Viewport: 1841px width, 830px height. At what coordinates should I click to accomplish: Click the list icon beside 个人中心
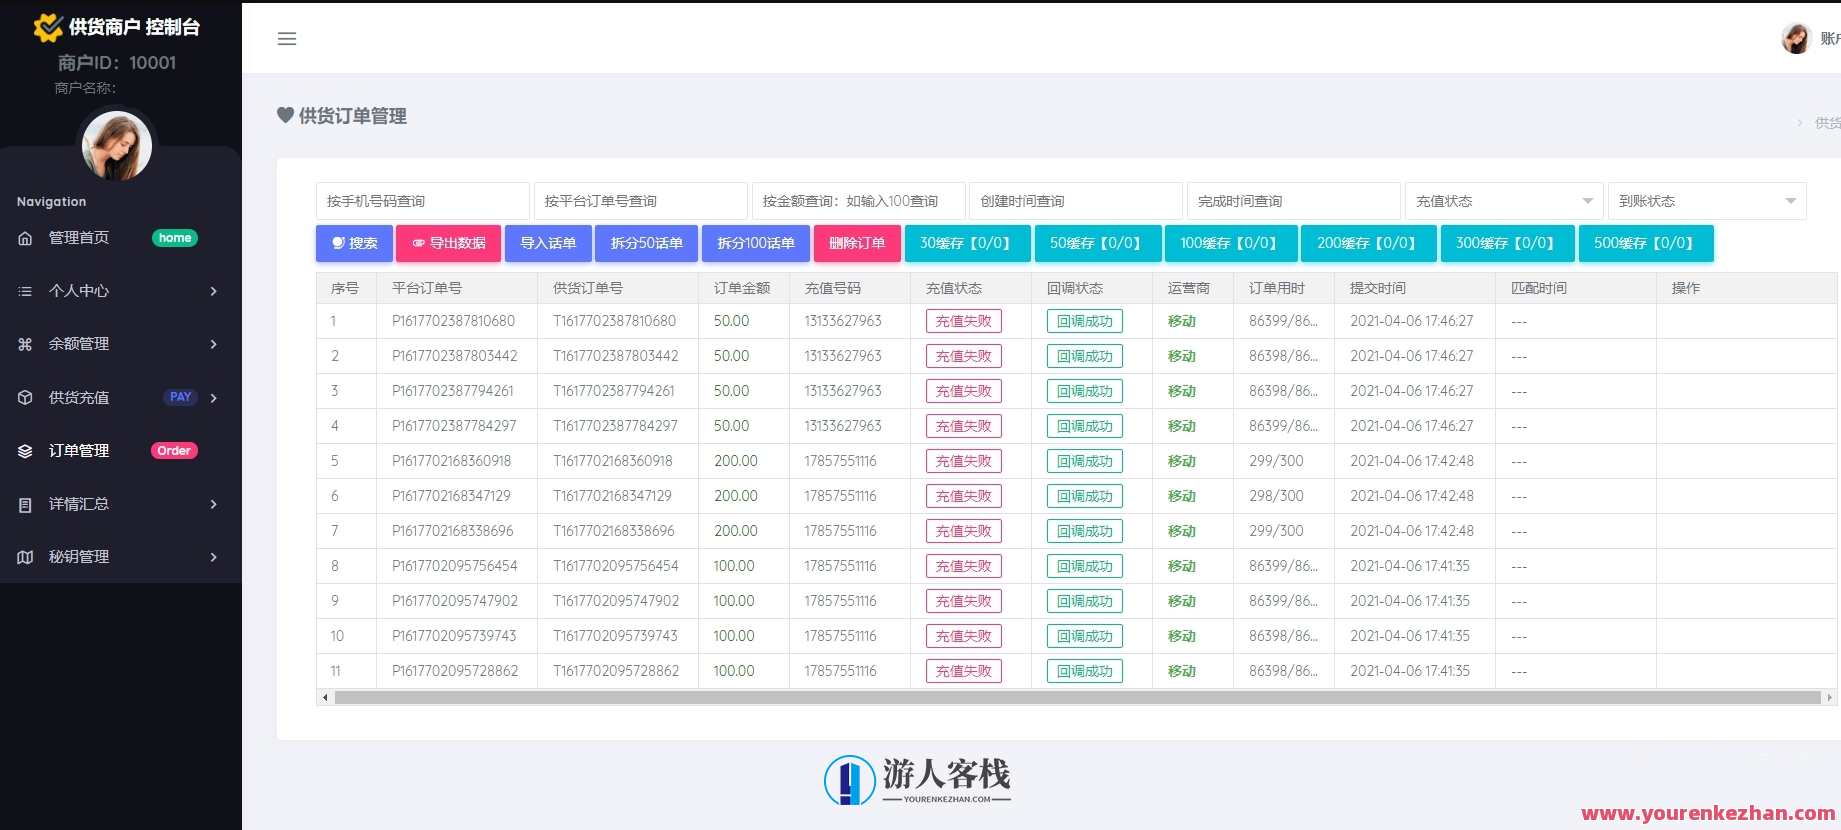(25, 291)
